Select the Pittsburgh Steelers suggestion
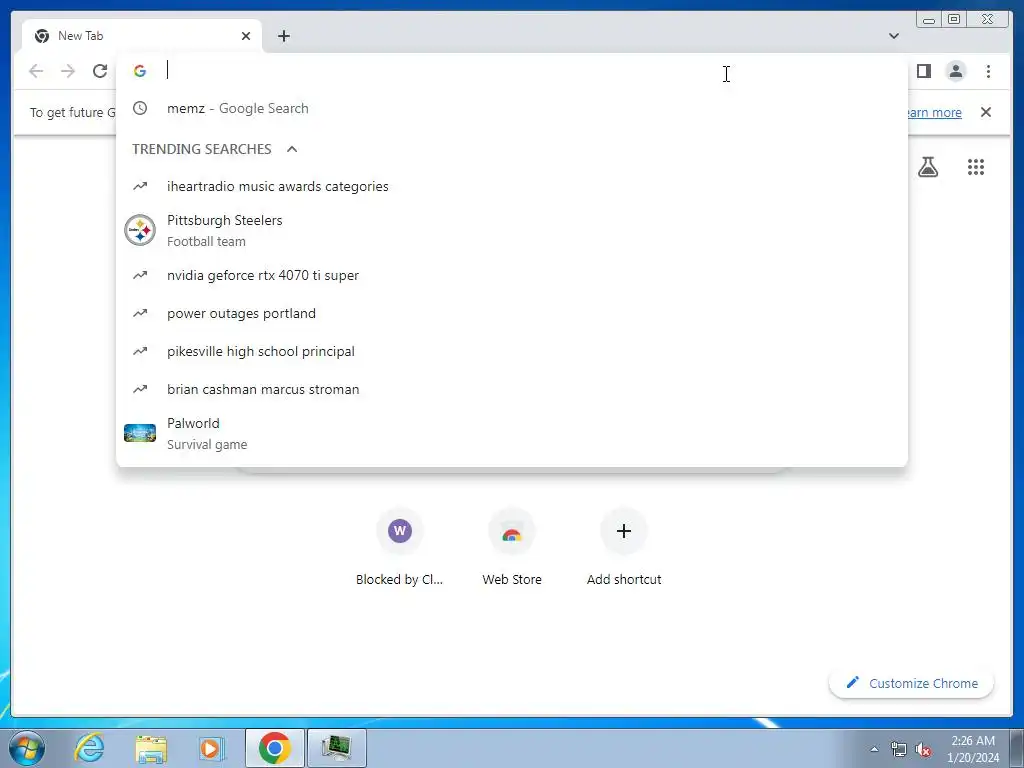Image resolution: width=1024 pixels, height=768 pixels. pyautogui.click(x=511, y=231)
